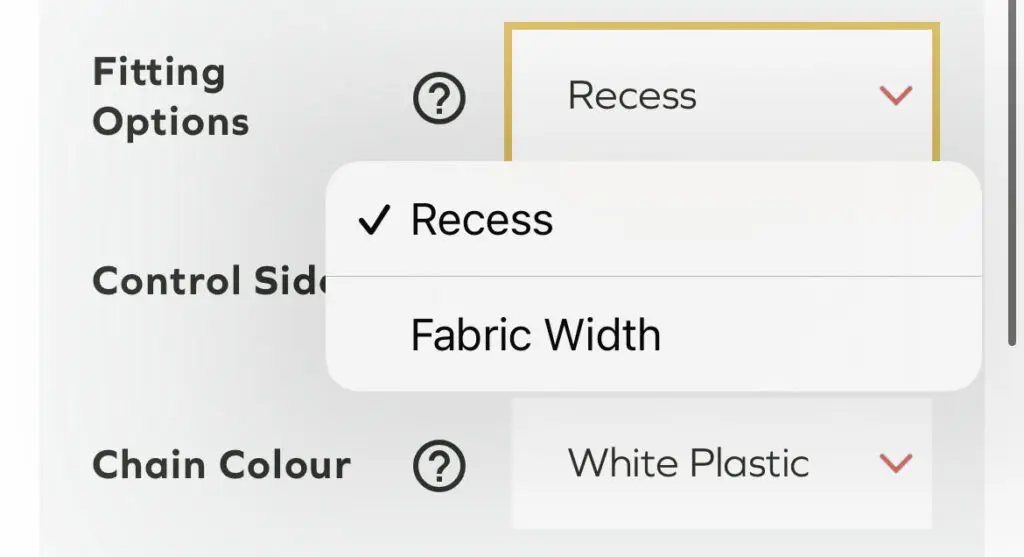Click the question mark icon next to Chain Colour
The width and height of the screenshot is (1024, 557).
pos(440,465)
